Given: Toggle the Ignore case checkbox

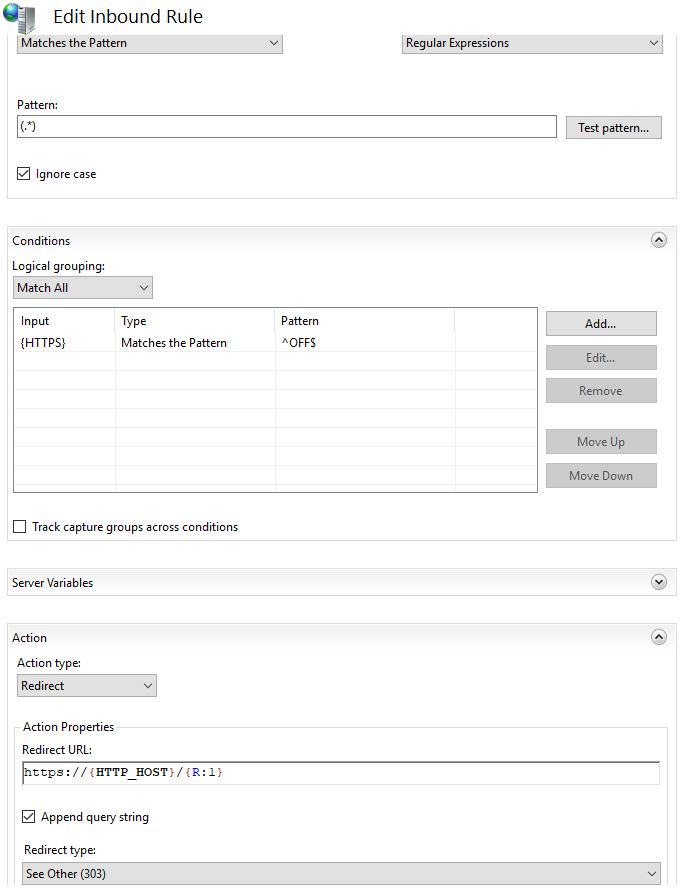Looking at the screenshot, I should click(23, 173).
